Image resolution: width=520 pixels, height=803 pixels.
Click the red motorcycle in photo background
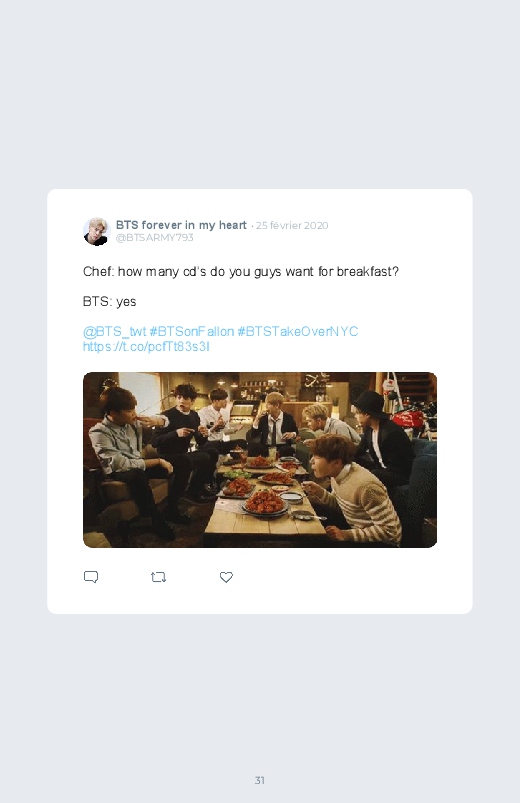click(412, 417)
